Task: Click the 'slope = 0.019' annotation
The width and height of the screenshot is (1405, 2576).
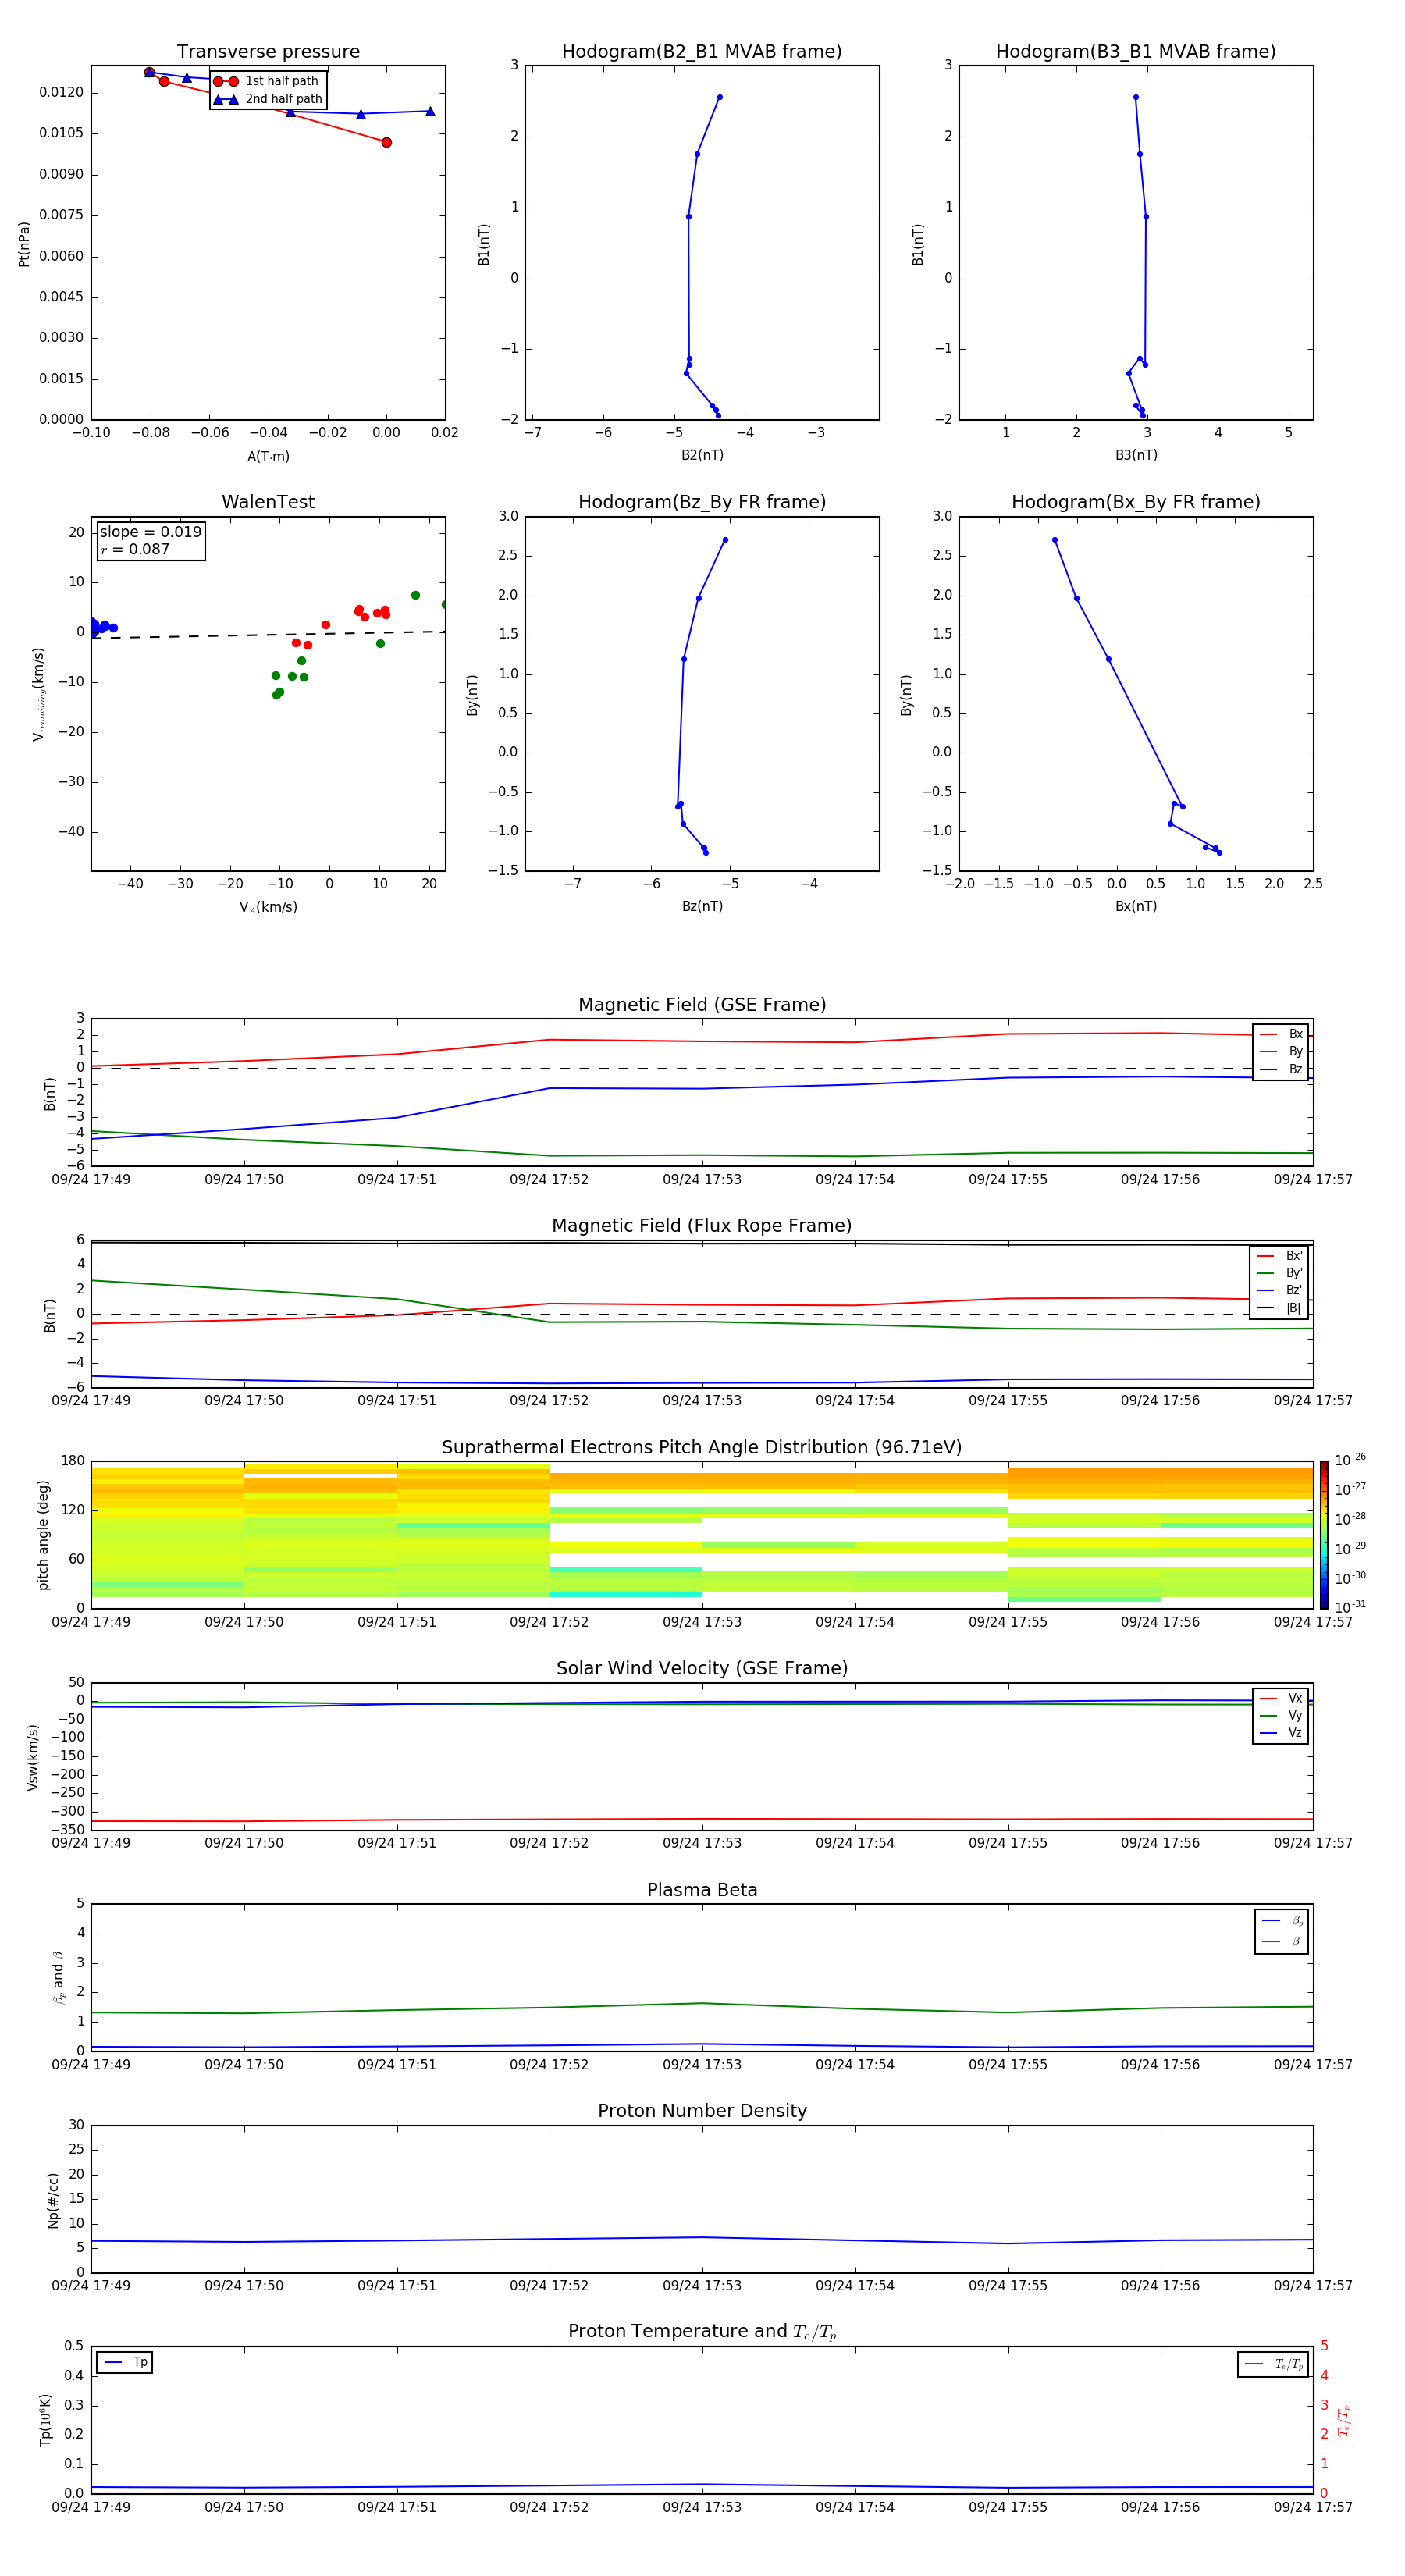Action: click(x=150, y=532)
